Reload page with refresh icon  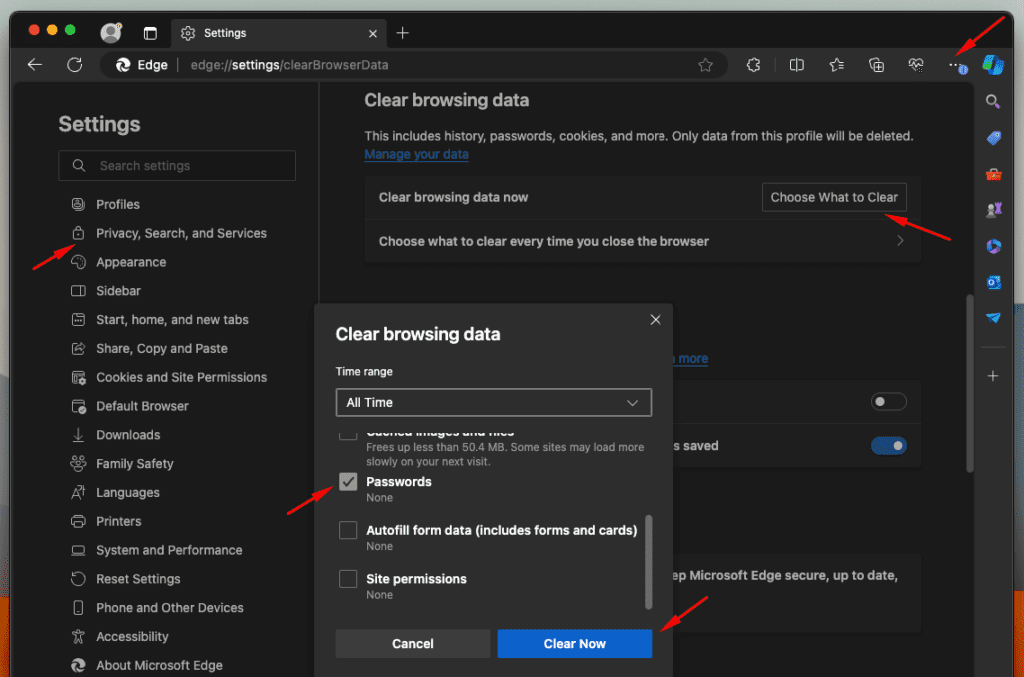click(x=74, y=65)
